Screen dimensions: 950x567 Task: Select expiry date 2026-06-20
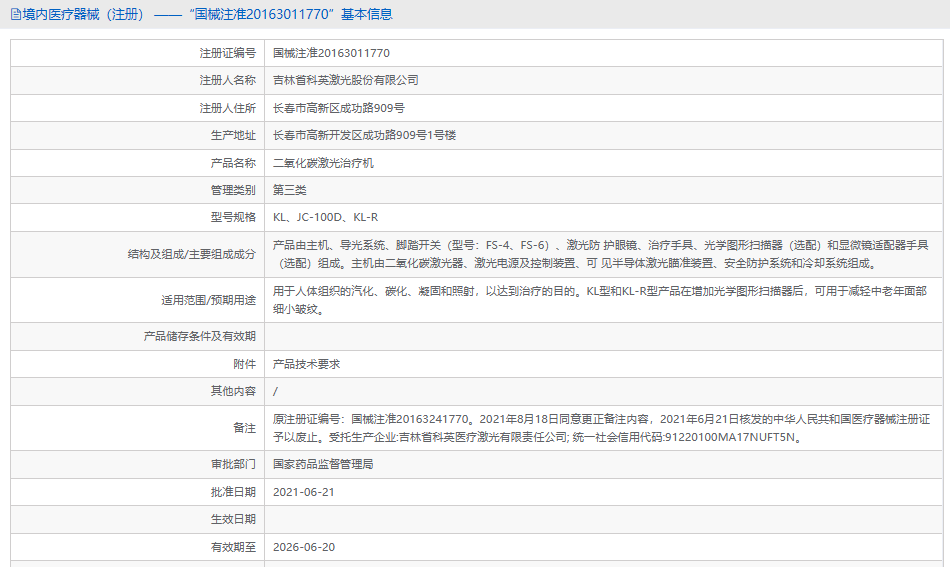coord(304,547)
